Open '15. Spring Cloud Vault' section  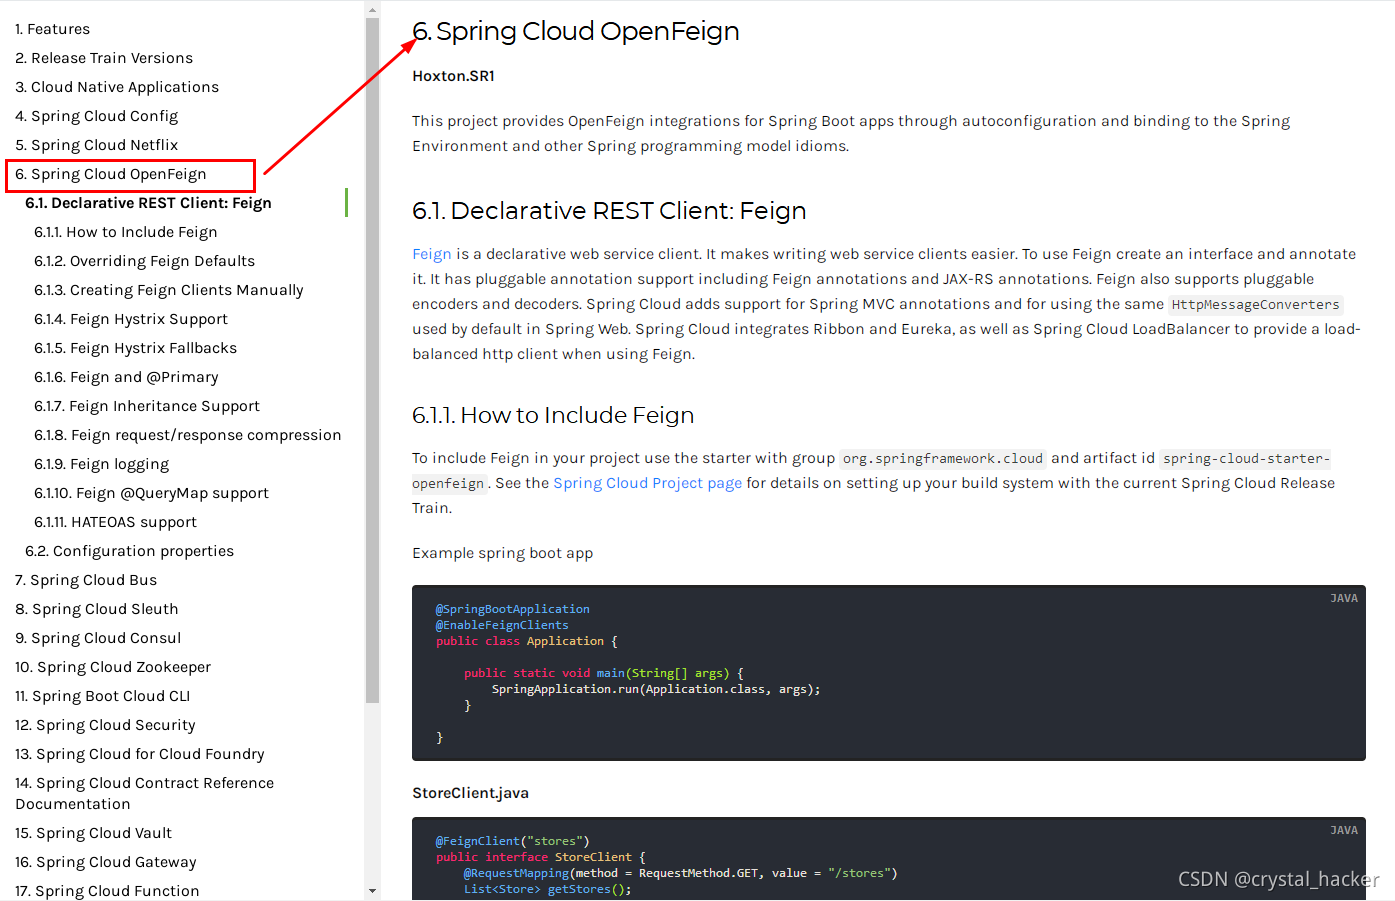click(x=94, y=833)
